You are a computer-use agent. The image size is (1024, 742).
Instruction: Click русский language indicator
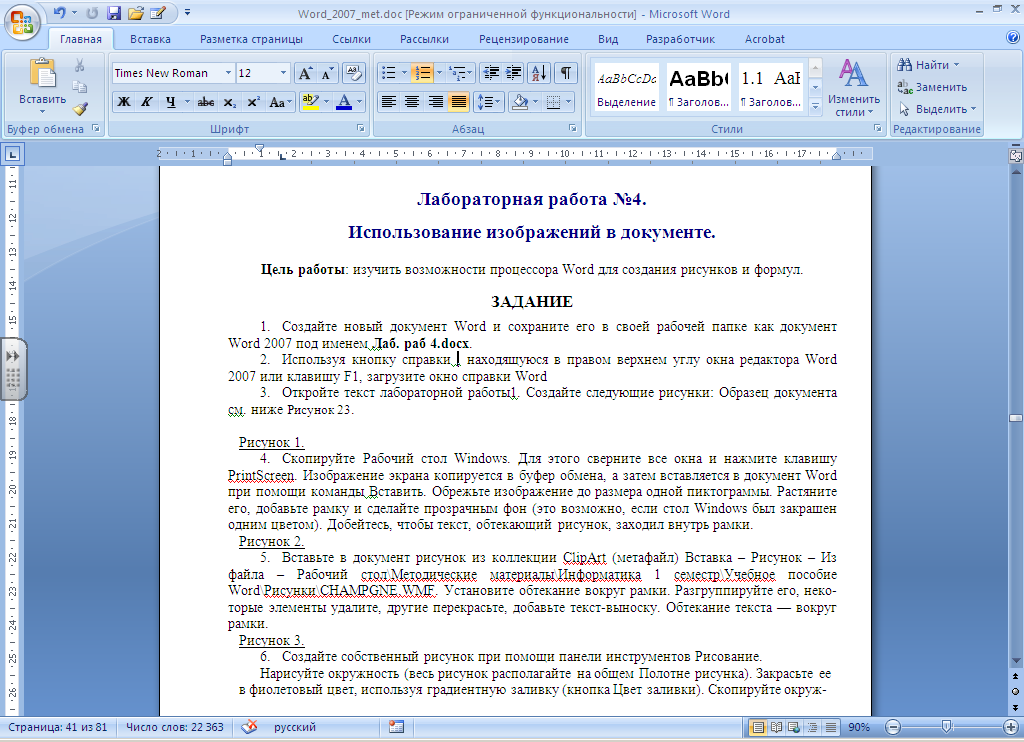click(x=295, y=727)
